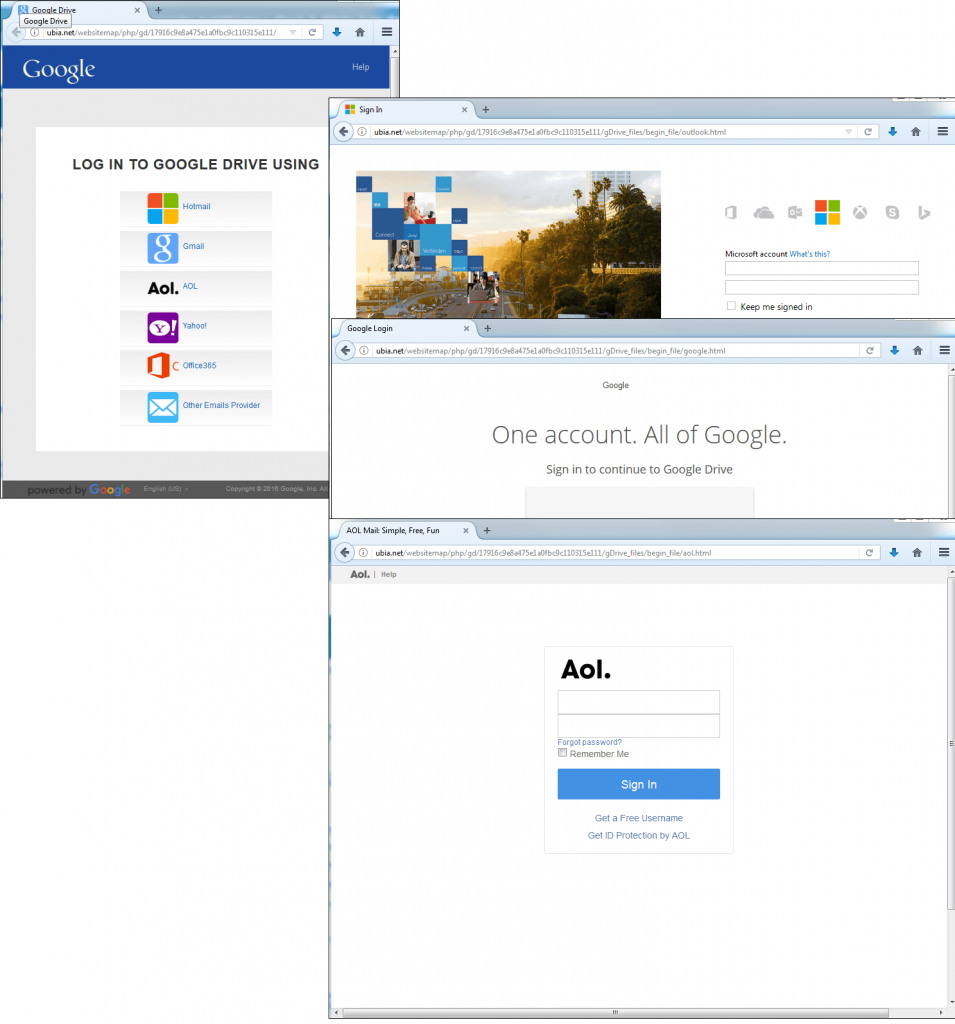Click the Outlook icon on Microsoft page

[795, 212]
